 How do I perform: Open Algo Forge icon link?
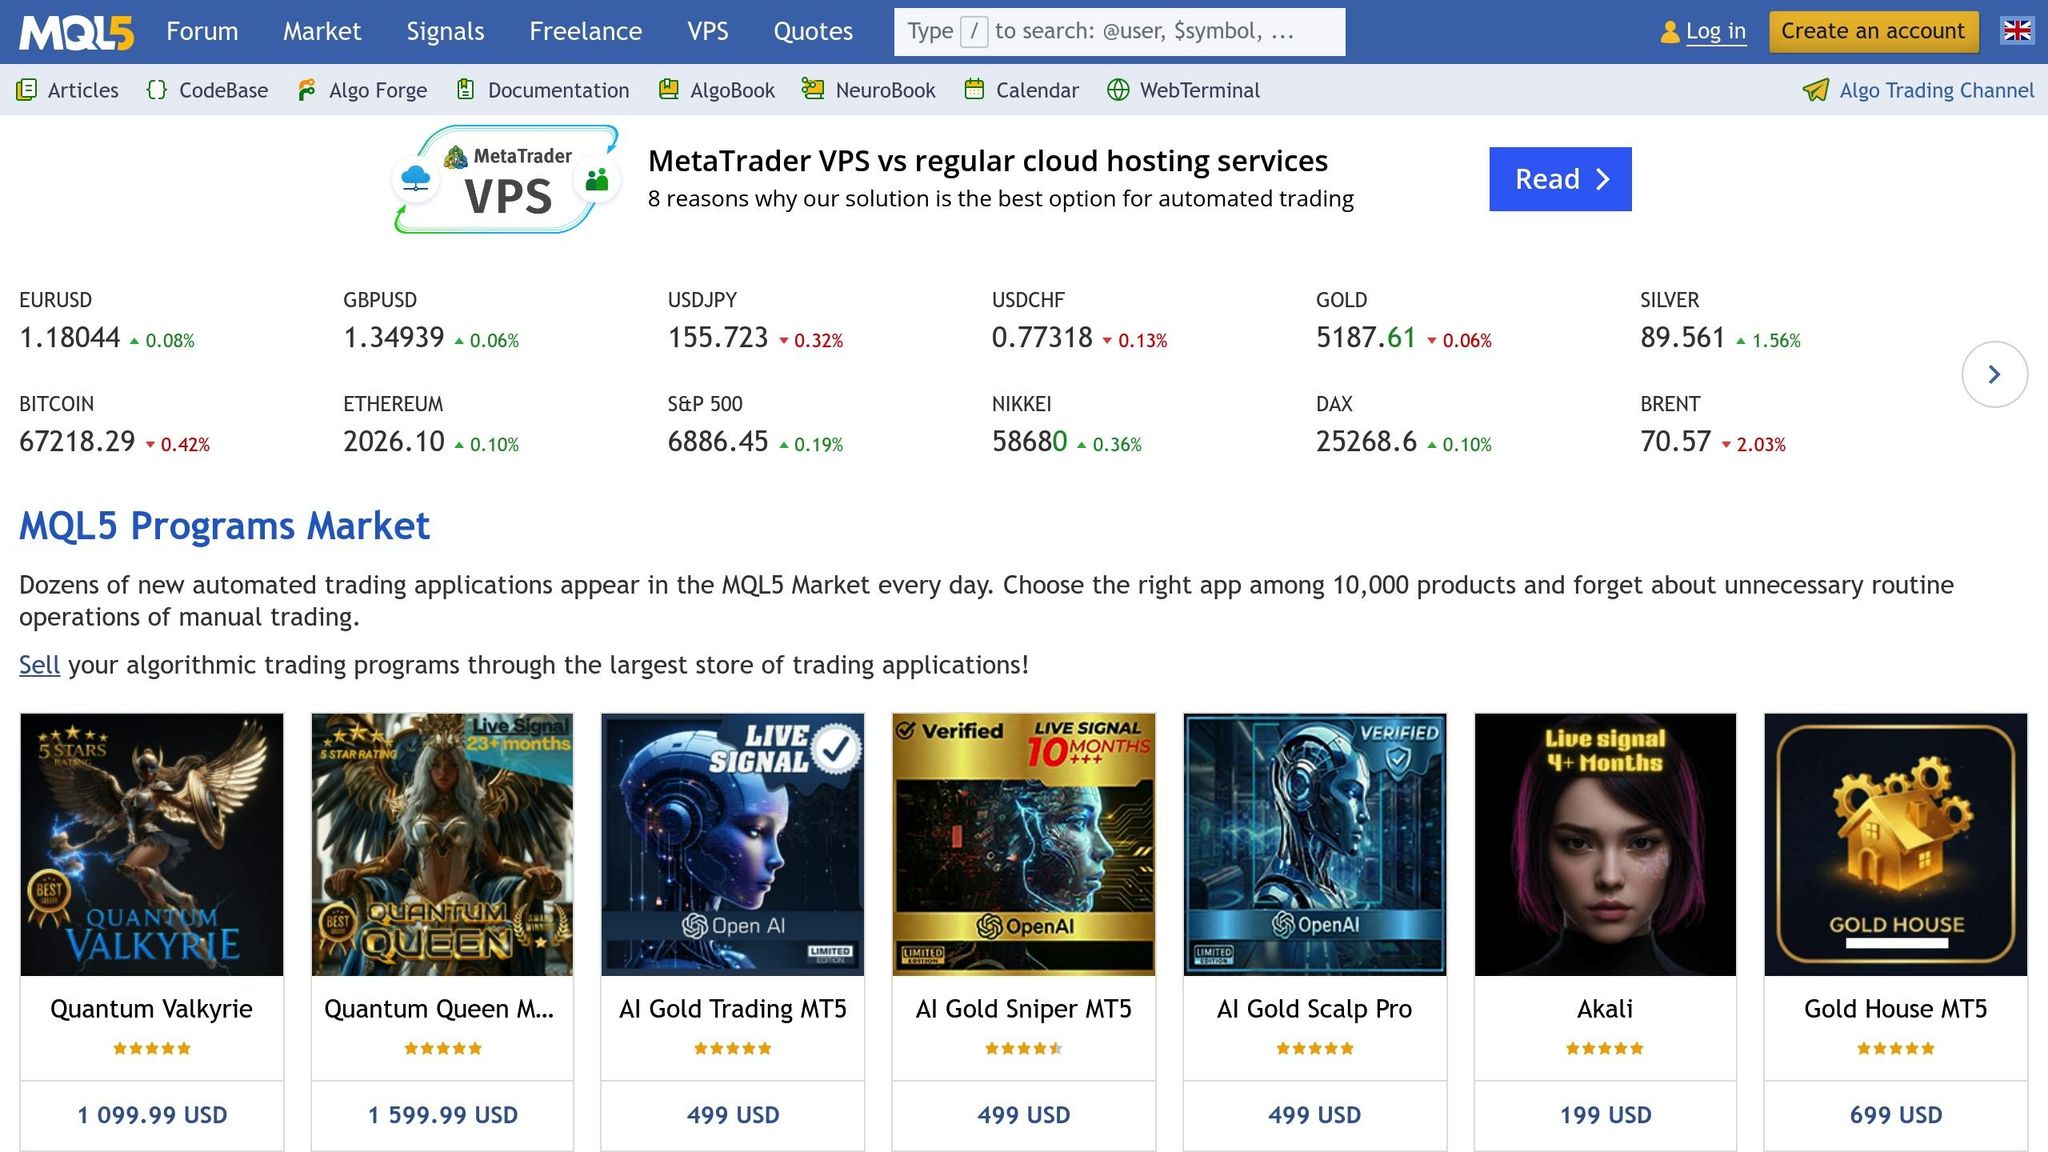(307, 90)
